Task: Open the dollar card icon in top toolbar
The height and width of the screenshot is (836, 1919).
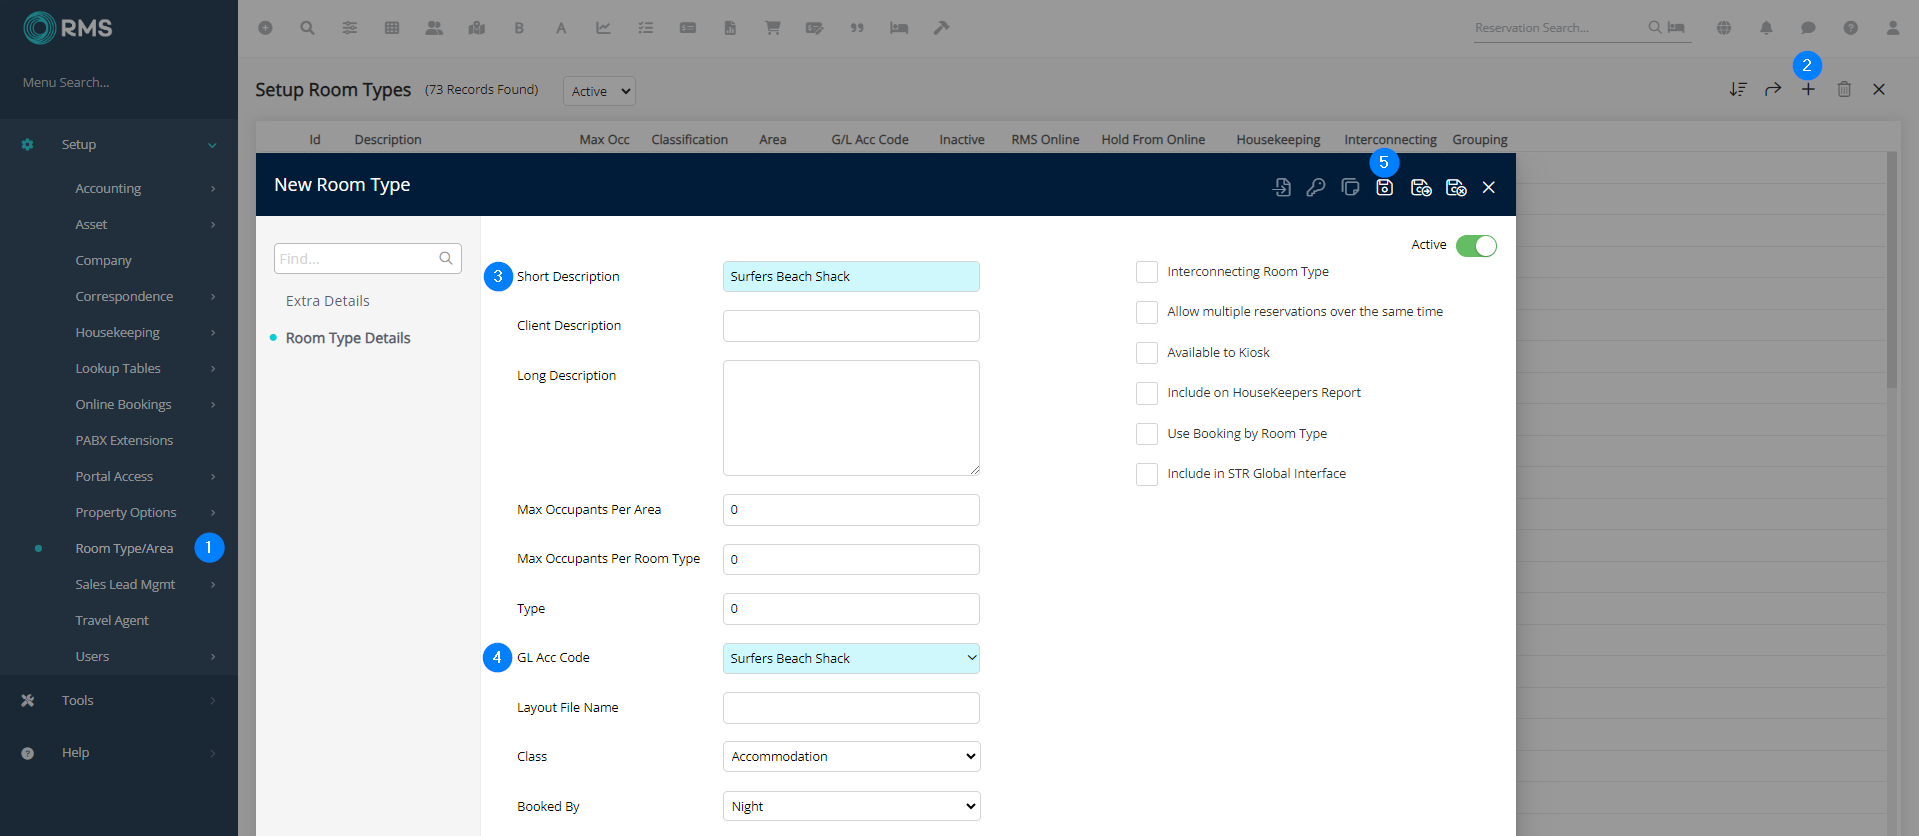Action: pos(688,28)
